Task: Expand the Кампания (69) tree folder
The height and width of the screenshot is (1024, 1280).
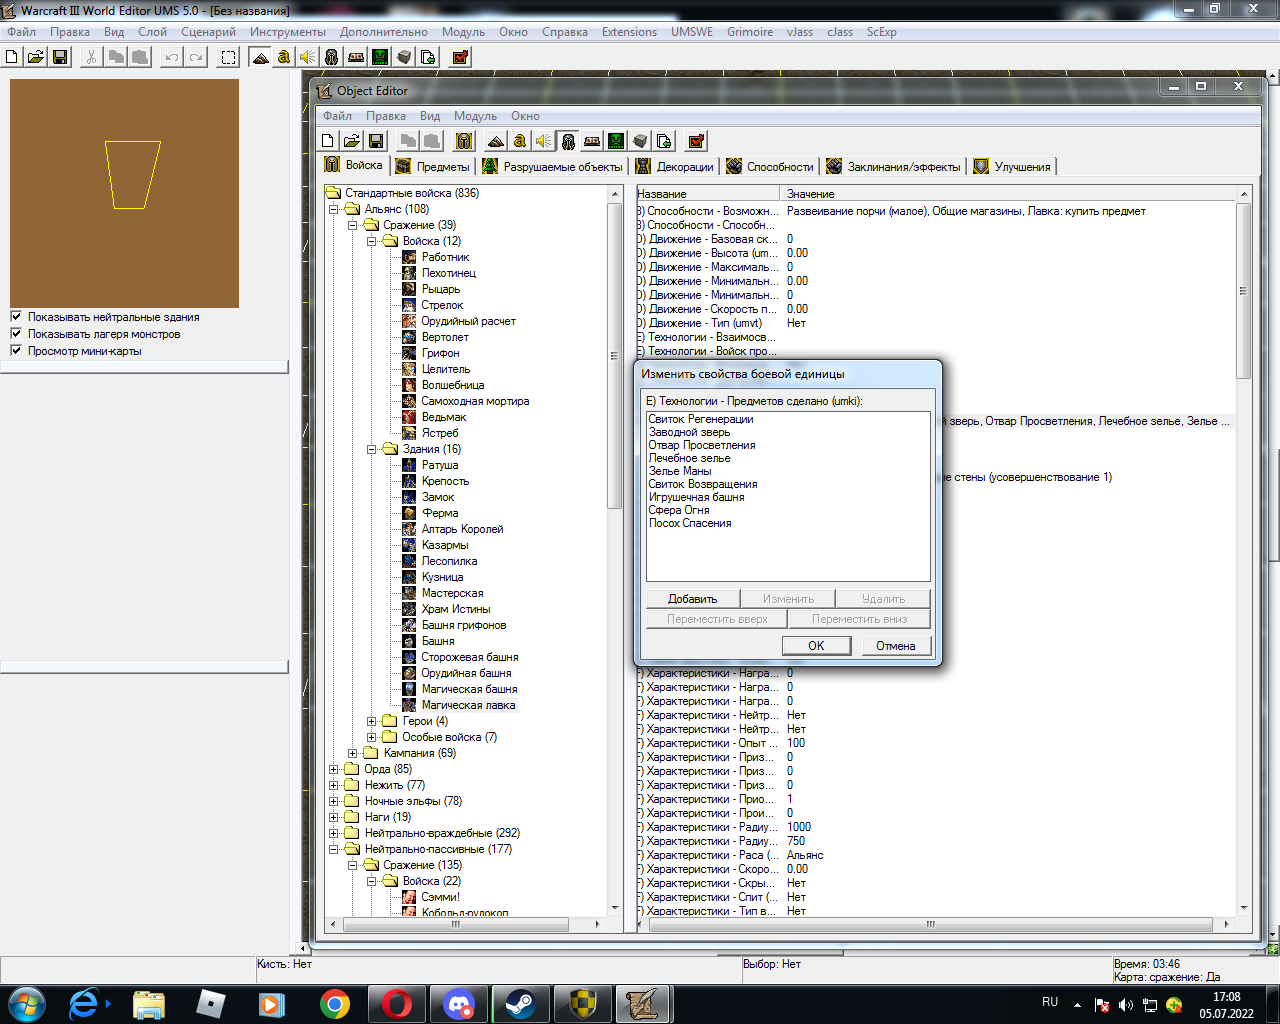Action: click(353, 753)
